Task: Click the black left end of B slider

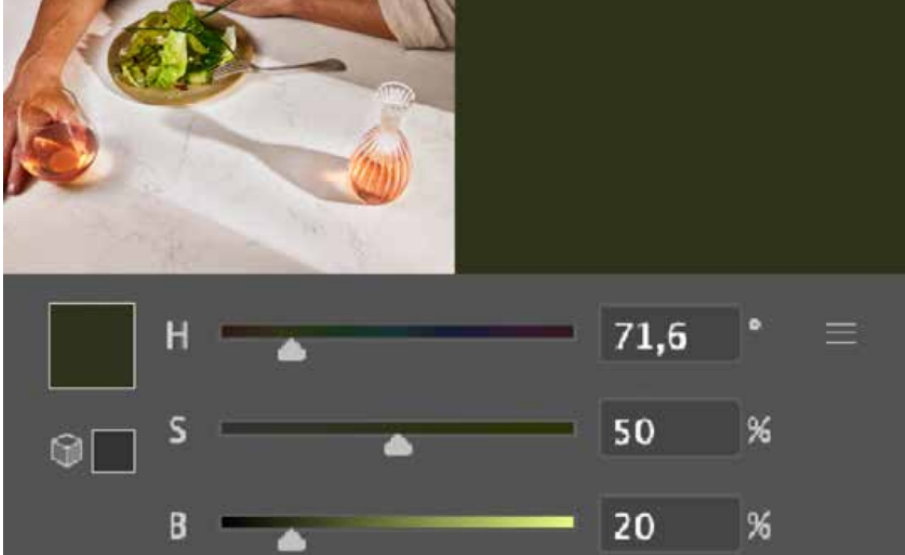Action: [x=231, y=522]
